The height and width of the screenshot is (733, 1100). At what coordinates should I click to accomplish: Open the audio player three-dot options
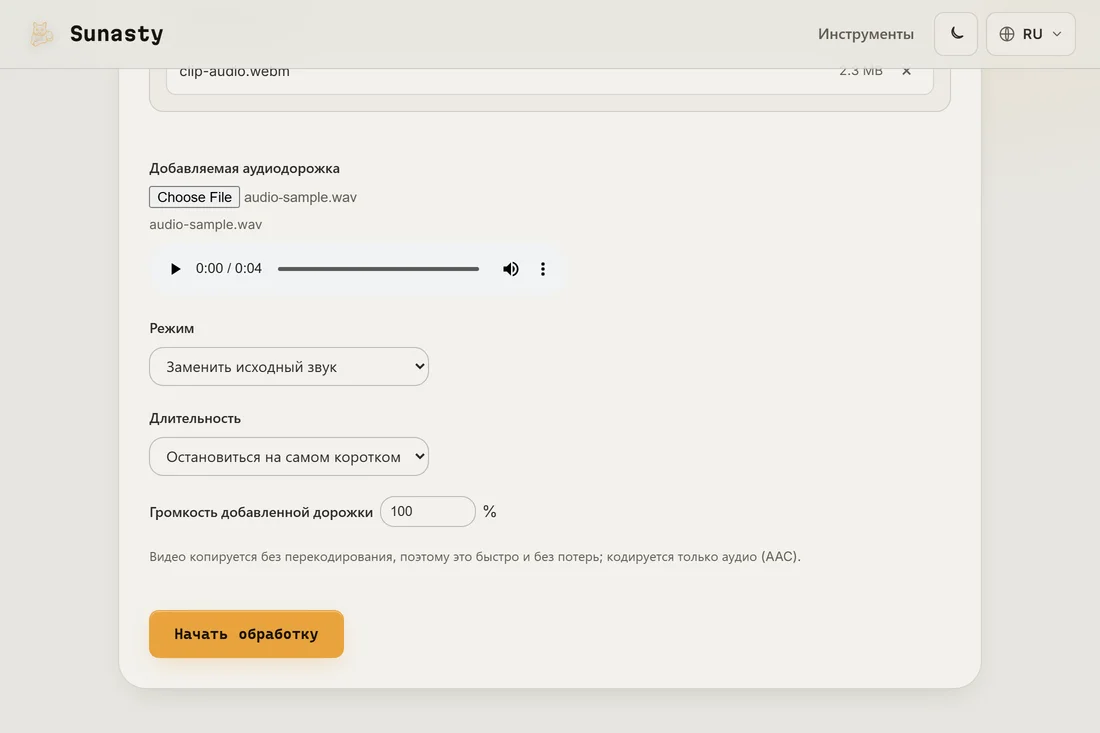coord(542,269)
